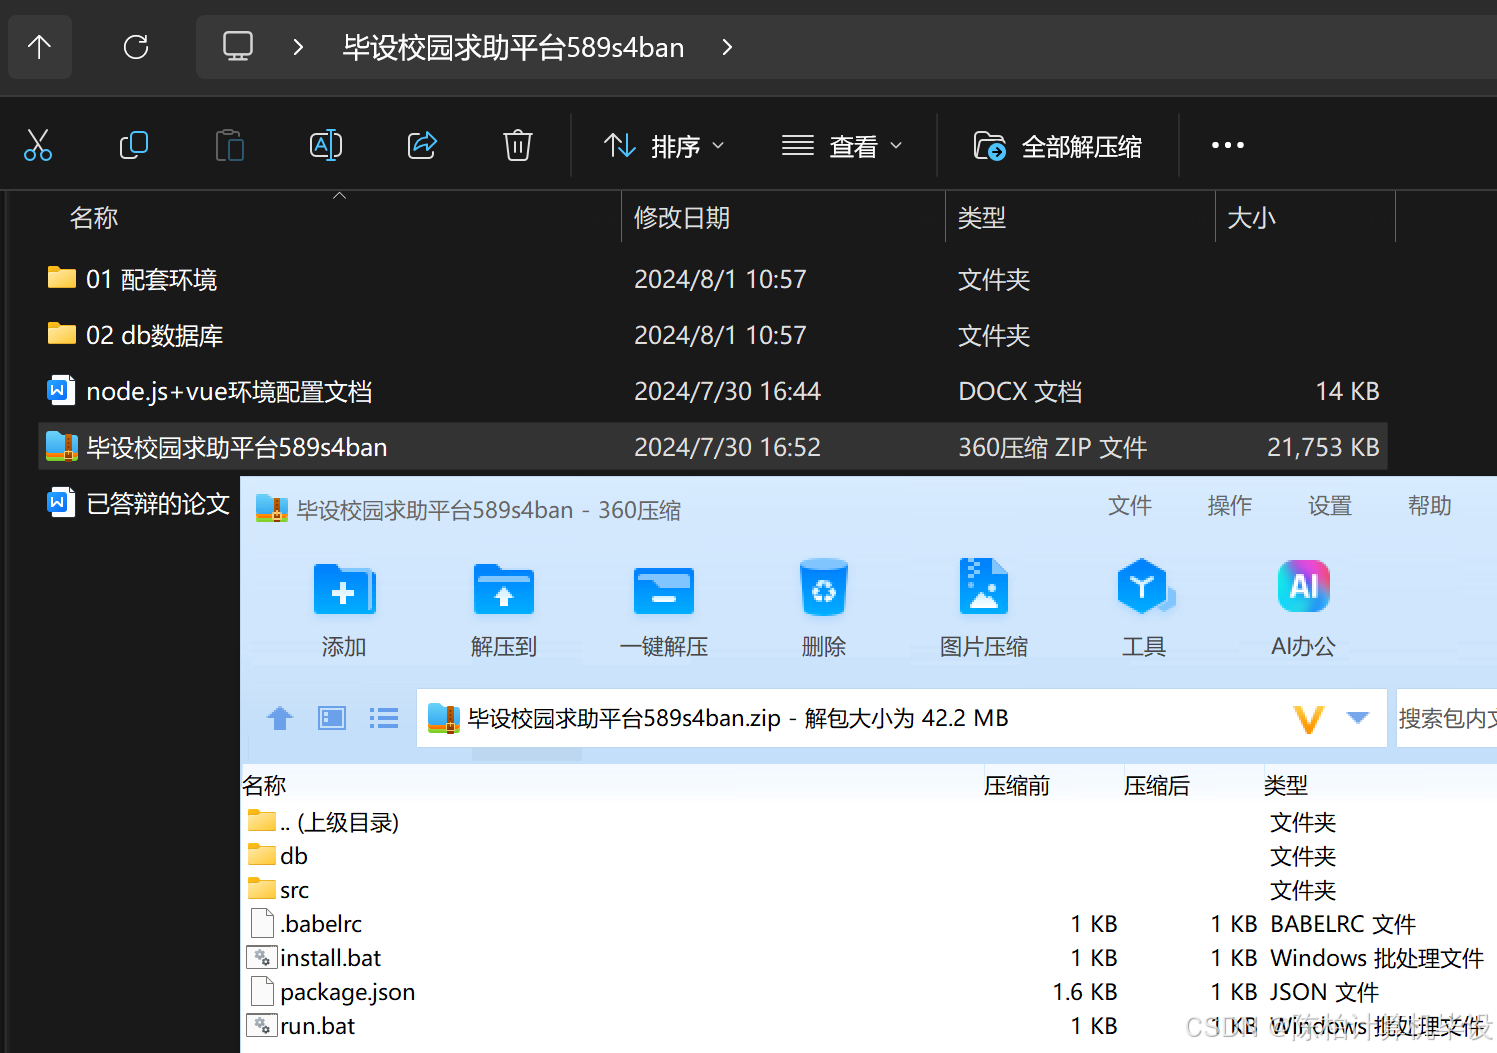Go up one folder level in Explorer

[x=40, y=47]
